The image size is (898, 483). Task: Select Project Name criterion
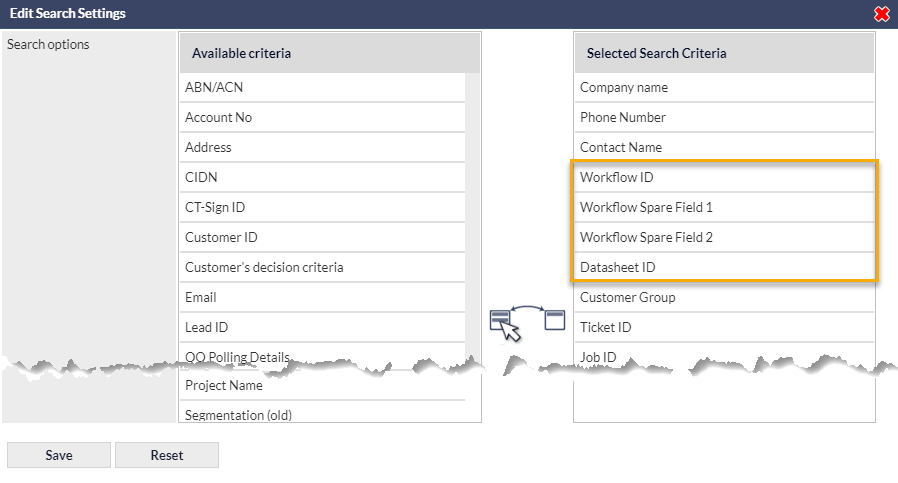(x=322, y=385)
